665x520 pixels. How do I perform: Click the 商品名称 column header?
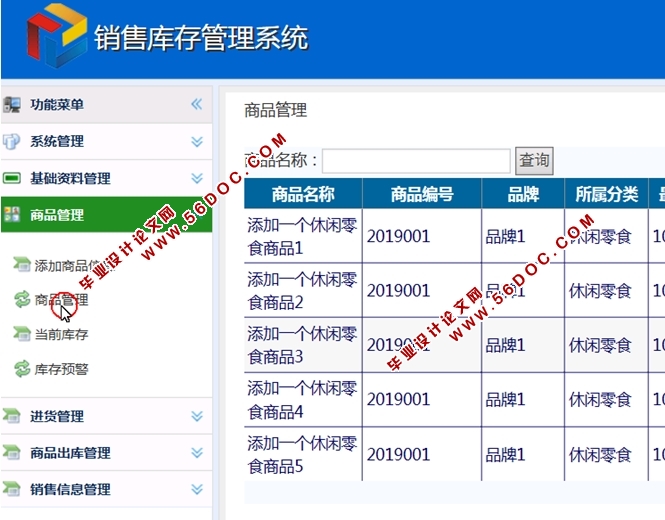(303, 194)
